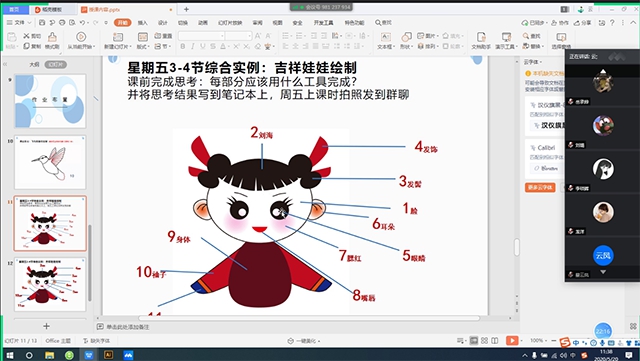Expand the Section (节) dropdown

[170, 47]
